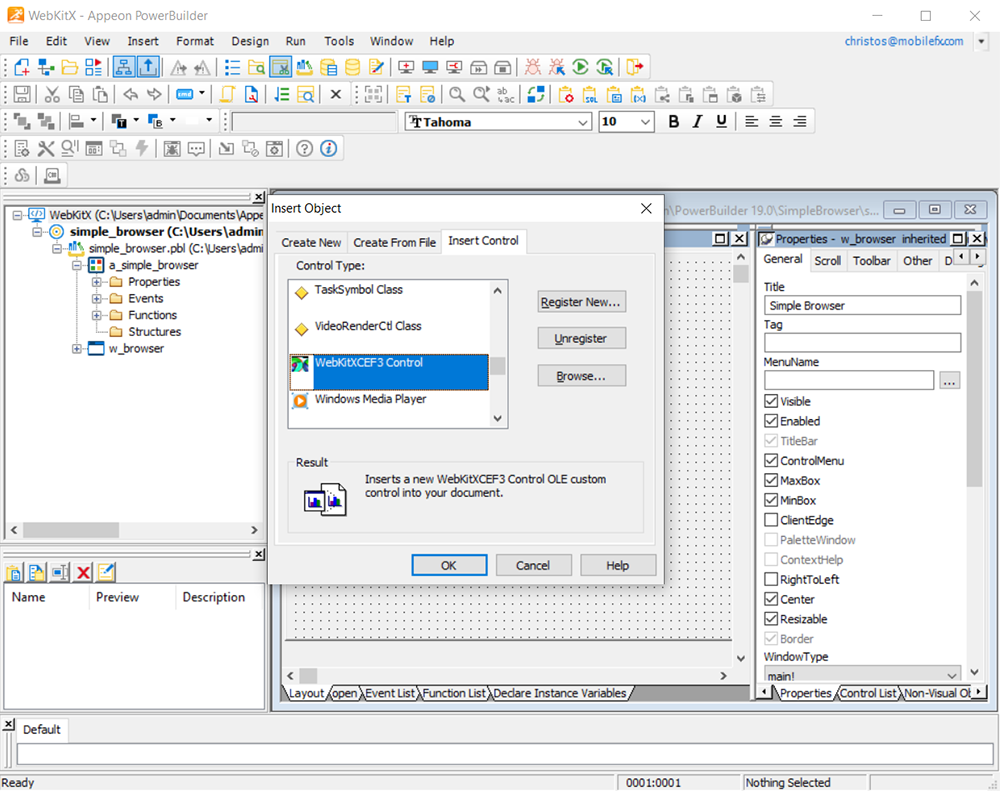Expand the Events folder in tree
The width and height of the screenshot is (1000, 791).
click(x=96, y=298)
